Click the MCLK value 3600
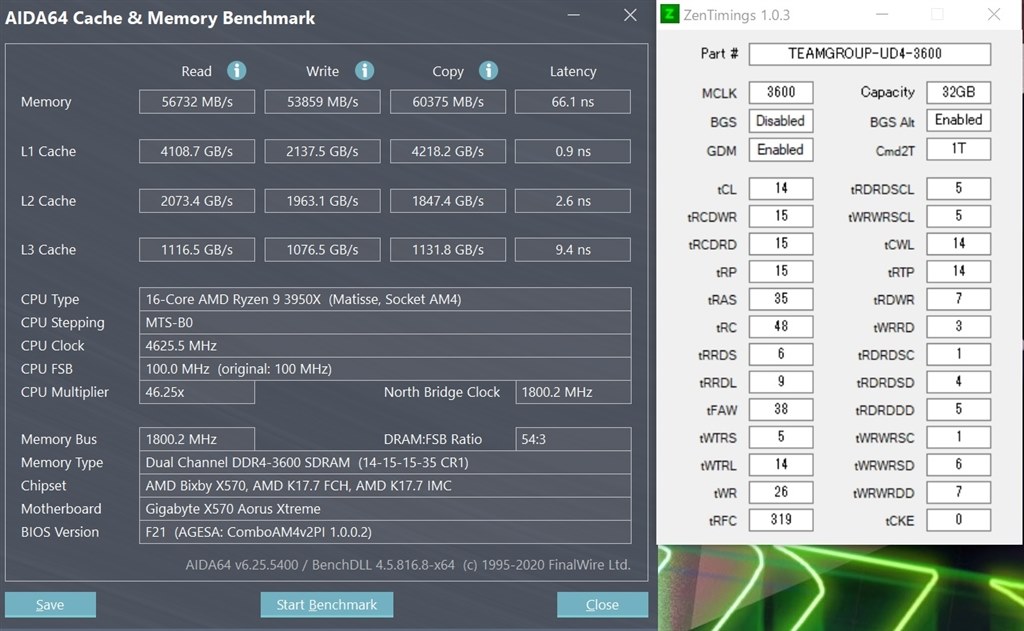Screen dimensions: 1024x631 coord(780,92)
